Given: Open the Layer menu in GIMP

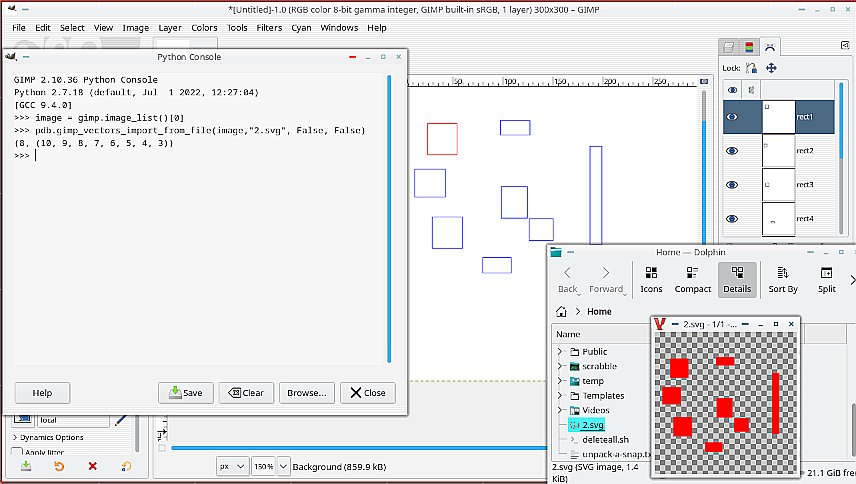Looking at the screenshot, I should (170, 28).
